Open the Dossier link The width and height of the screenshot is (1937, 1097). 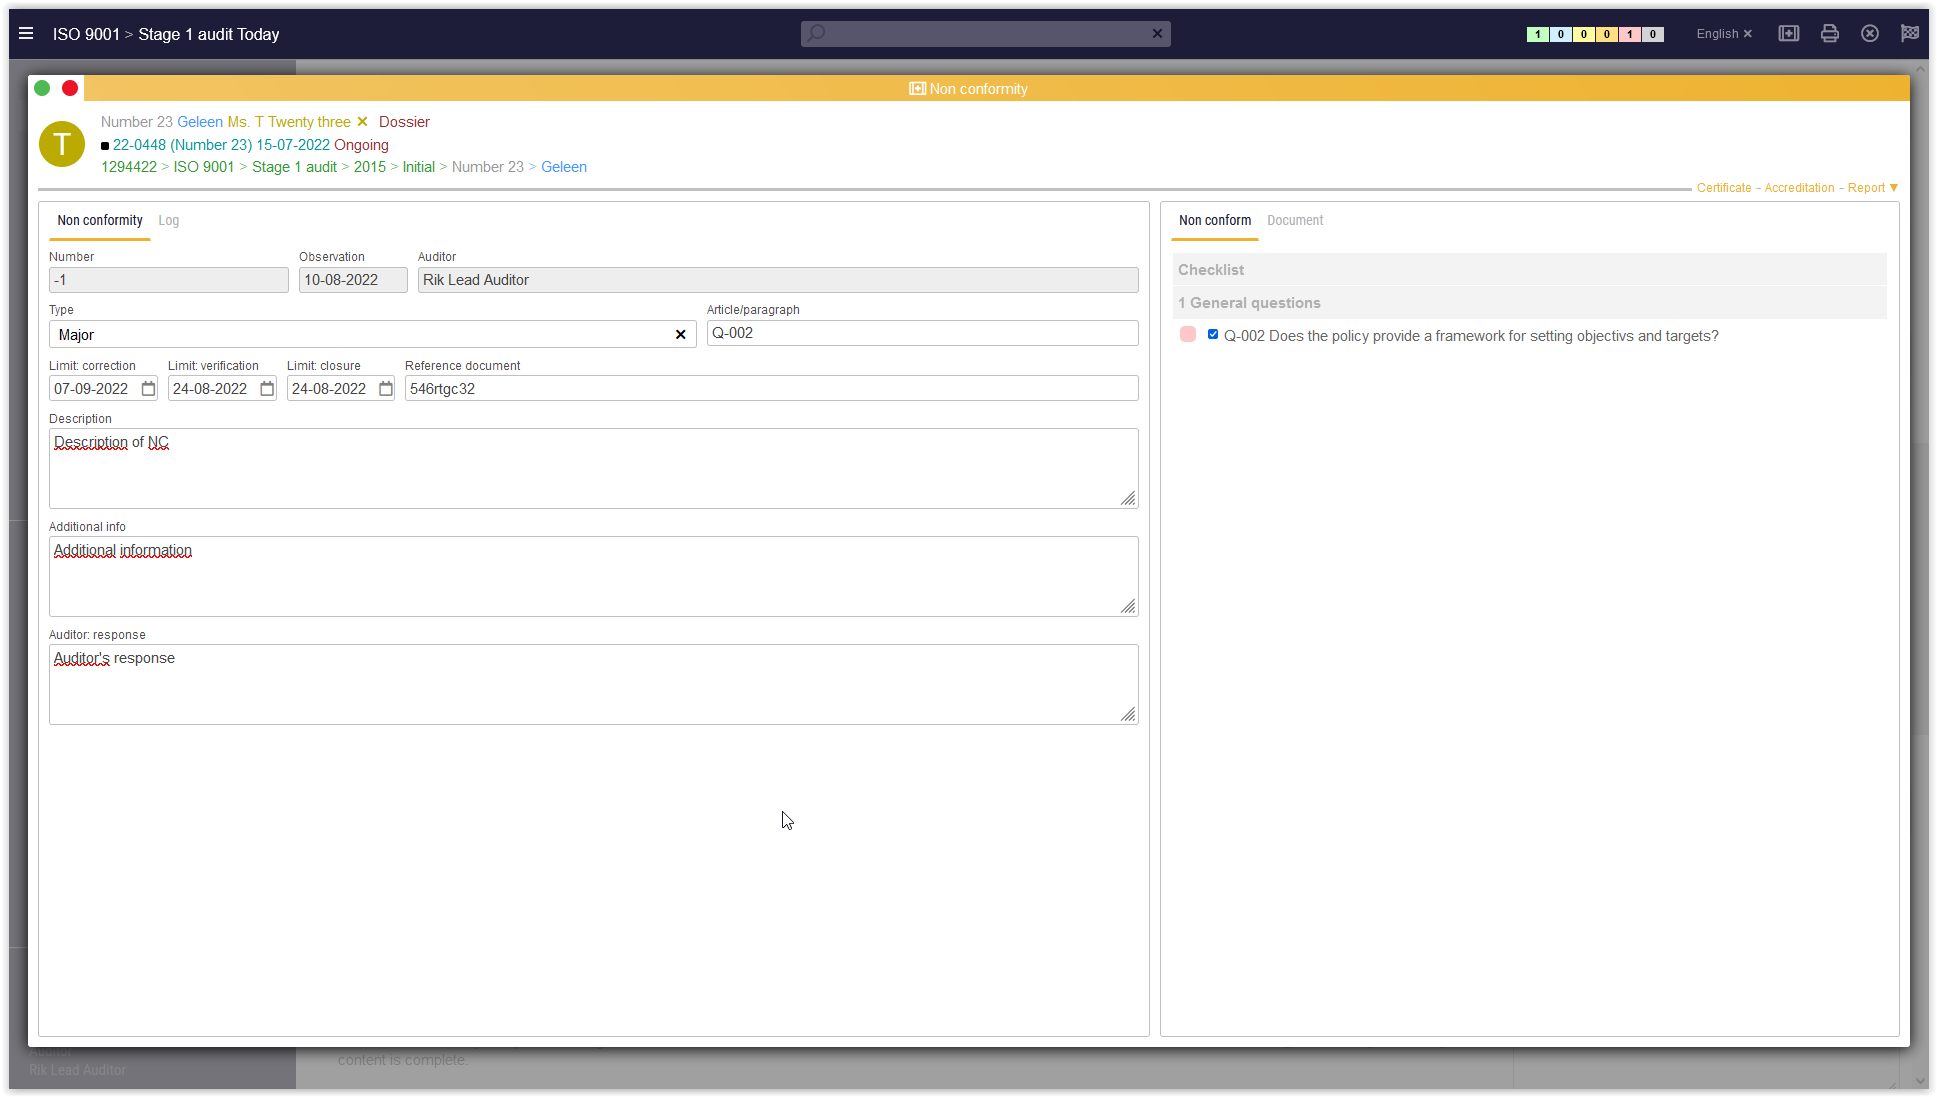[x=404, y=122]
